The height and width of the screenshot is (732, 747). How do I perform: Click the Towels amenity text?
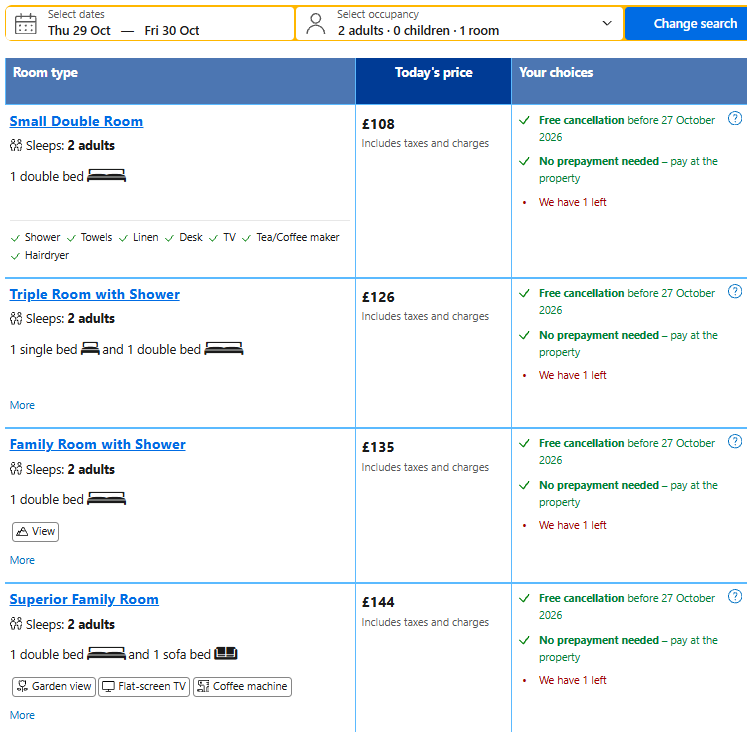click(x=96, y=237)
